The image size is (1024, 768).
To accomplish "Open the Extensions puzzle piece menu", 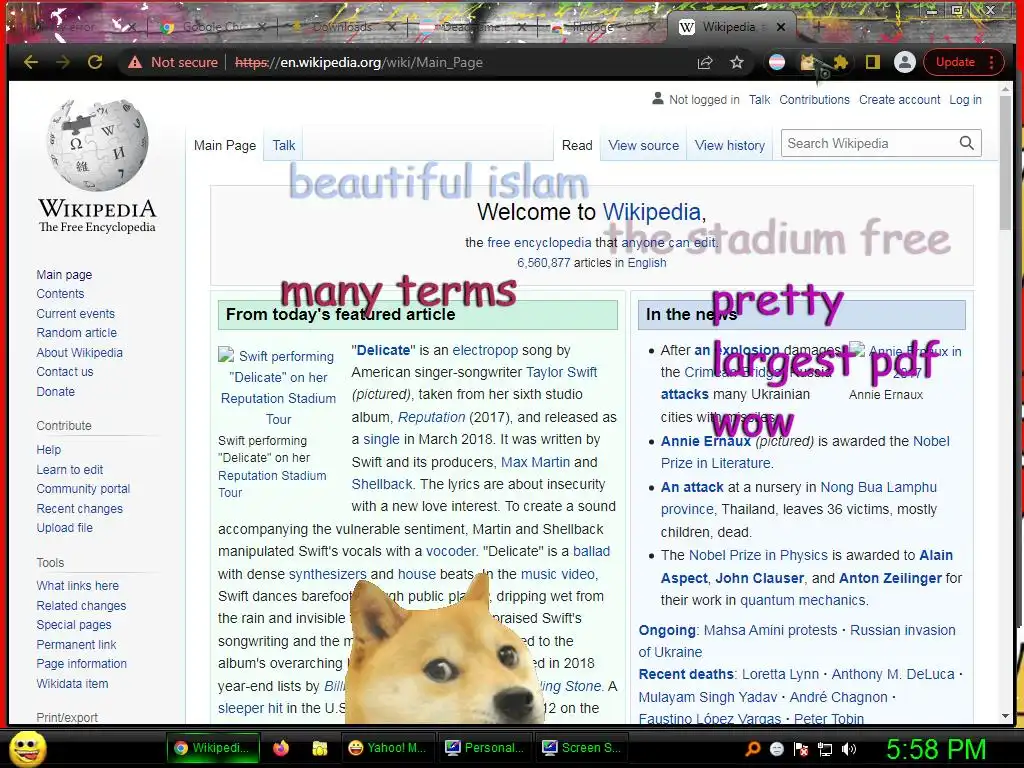I will tap(840, 63).
